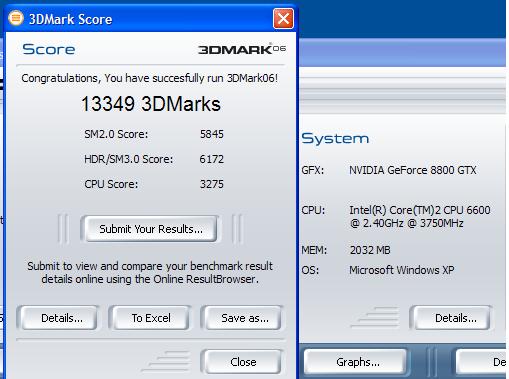Click the HDR/SM3.0 Score: label
This screenshot has width=509, height=379.
click(x=129, y=159)
